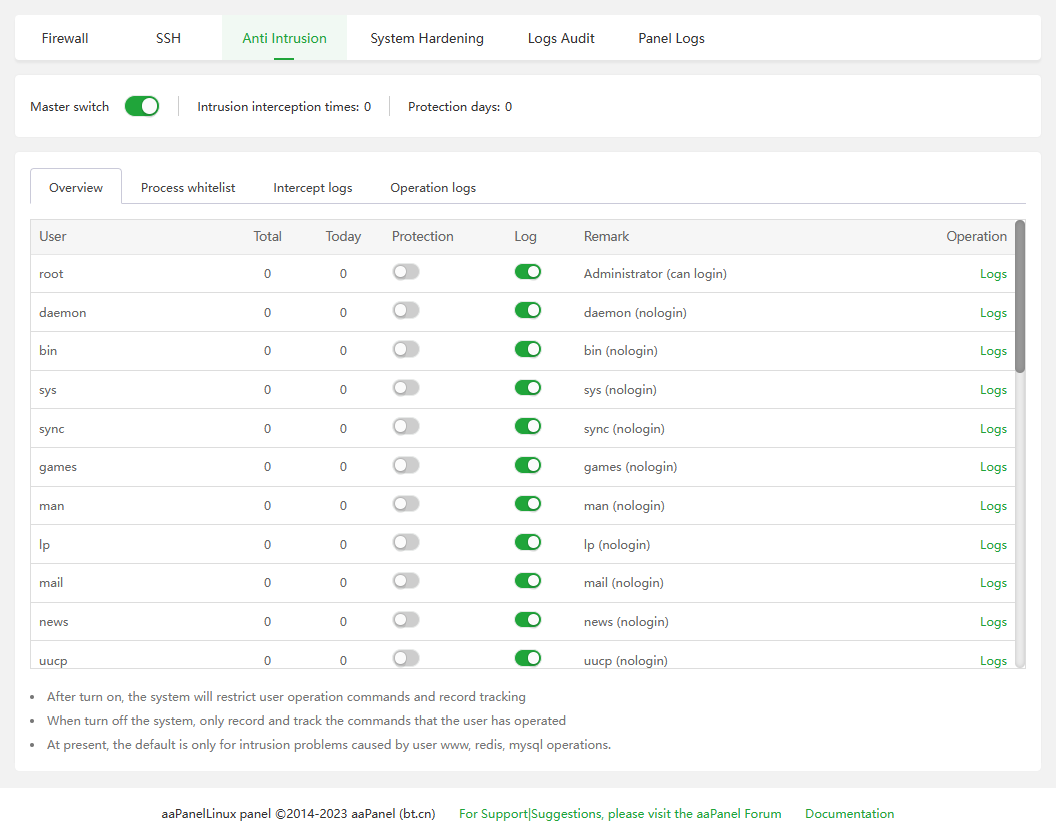Enable Protection for root user
The width and height of the screenshot is (1056, 838).
tap(406, 272)
